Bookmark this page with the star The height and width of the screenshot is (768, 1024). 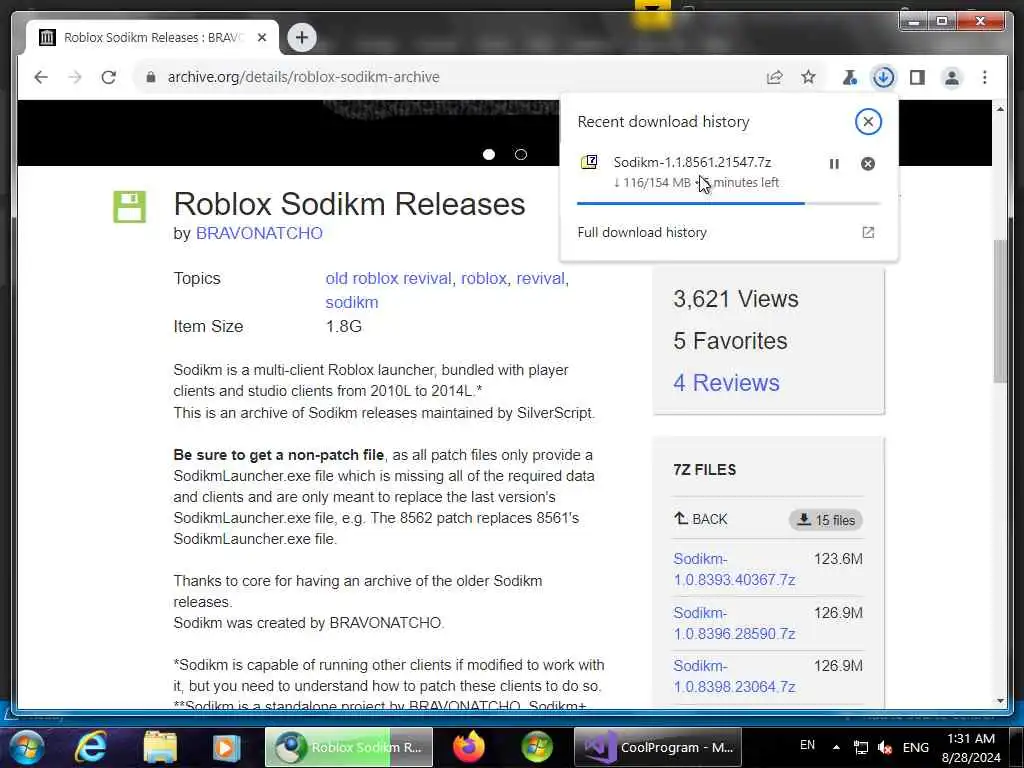[x=808, y=77]
